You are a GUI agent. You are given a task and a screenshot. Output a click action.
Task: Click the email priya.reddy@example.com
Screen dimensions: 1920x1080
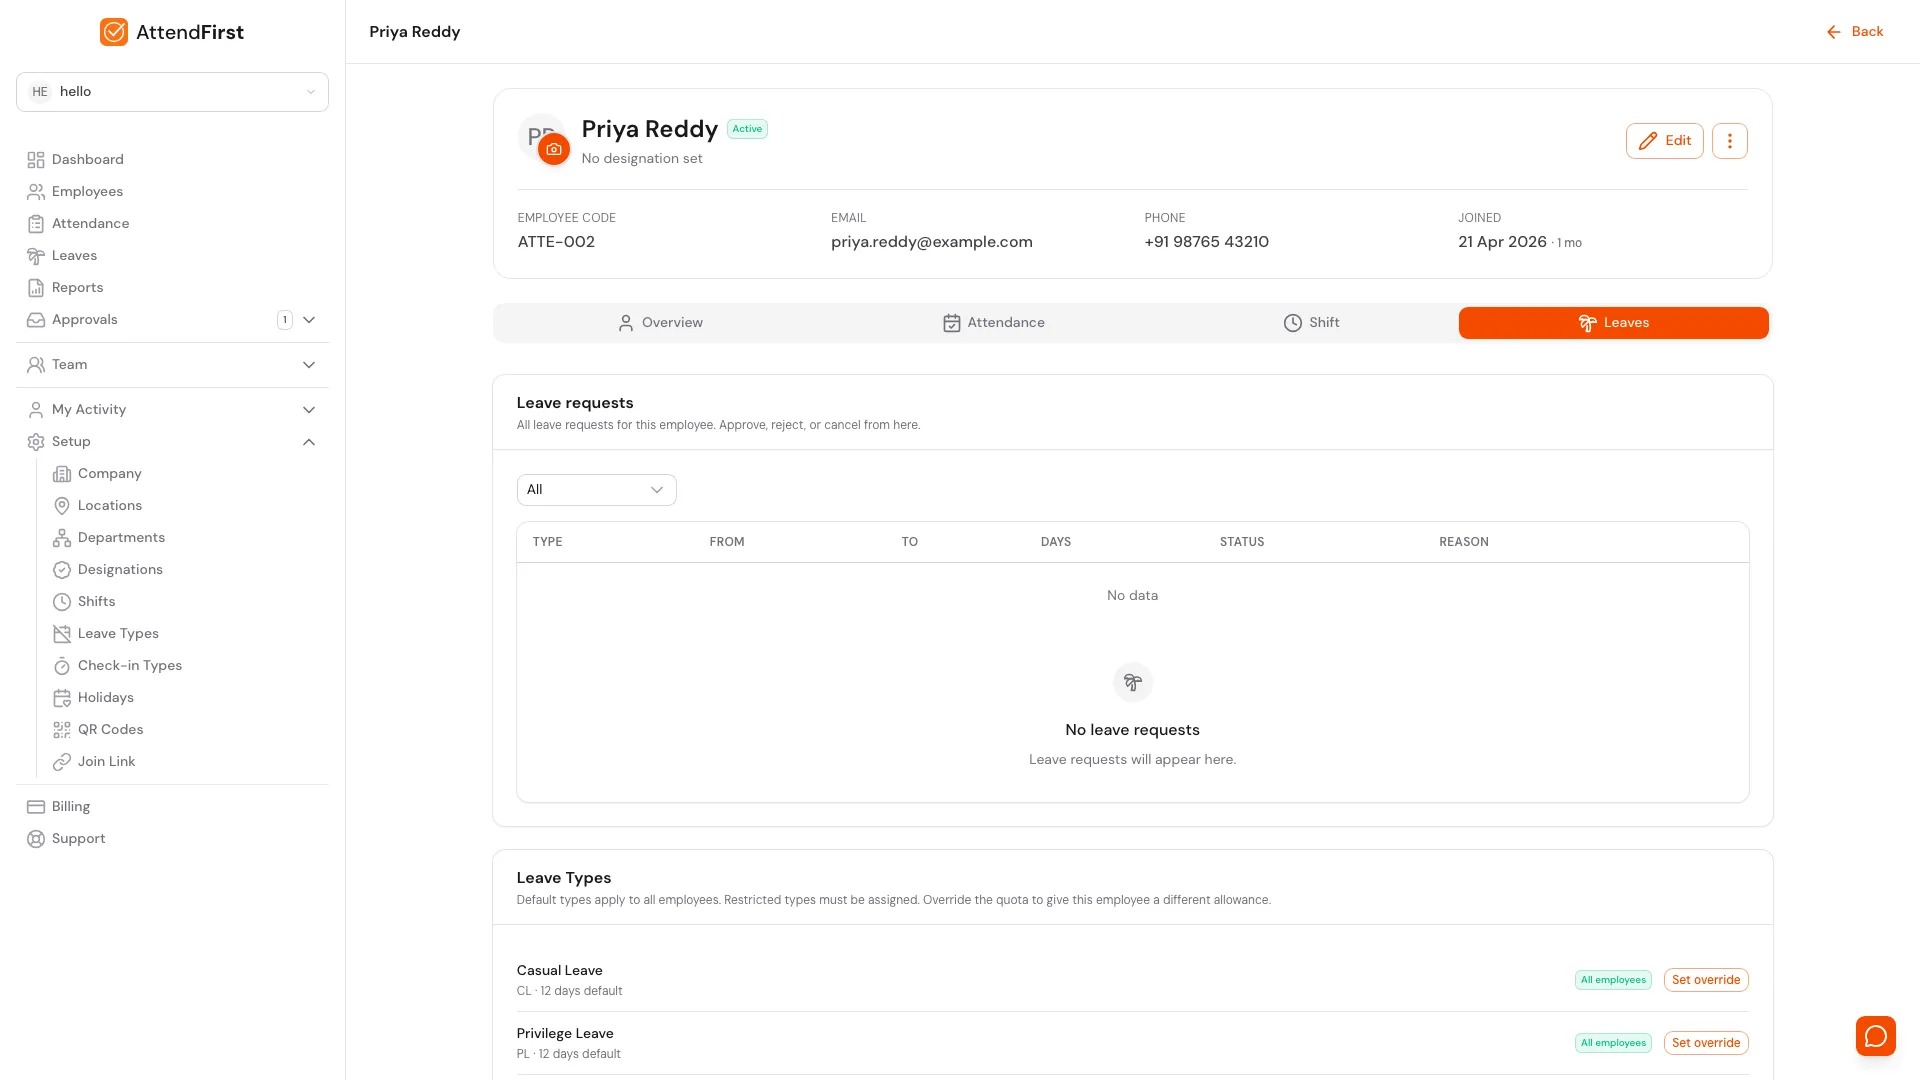(x=931, y=242)
